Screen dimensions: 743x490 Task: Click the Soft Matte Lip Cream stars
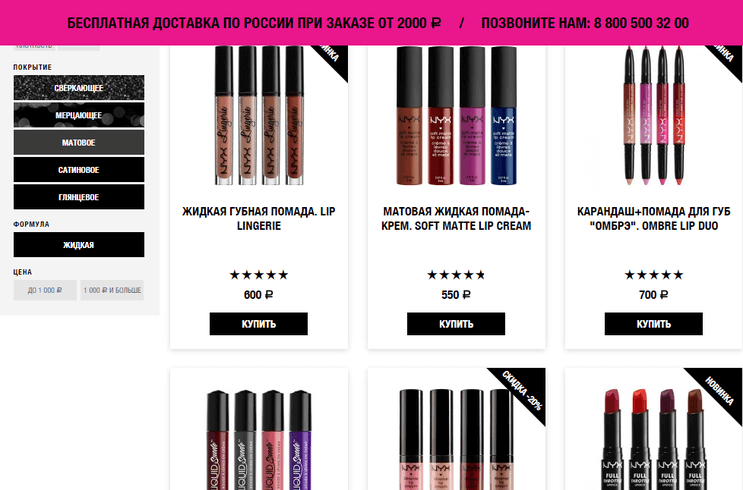pos(456,275)
